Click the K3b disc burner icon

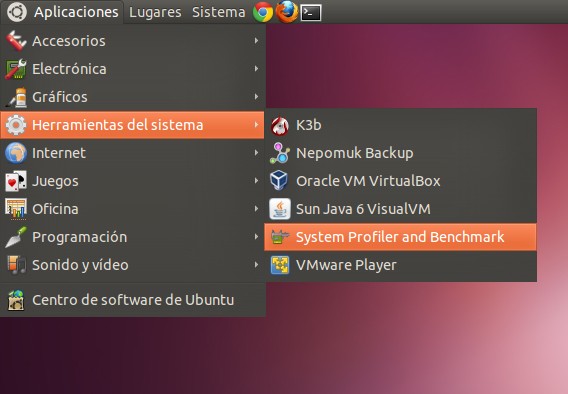click(280, 126)
